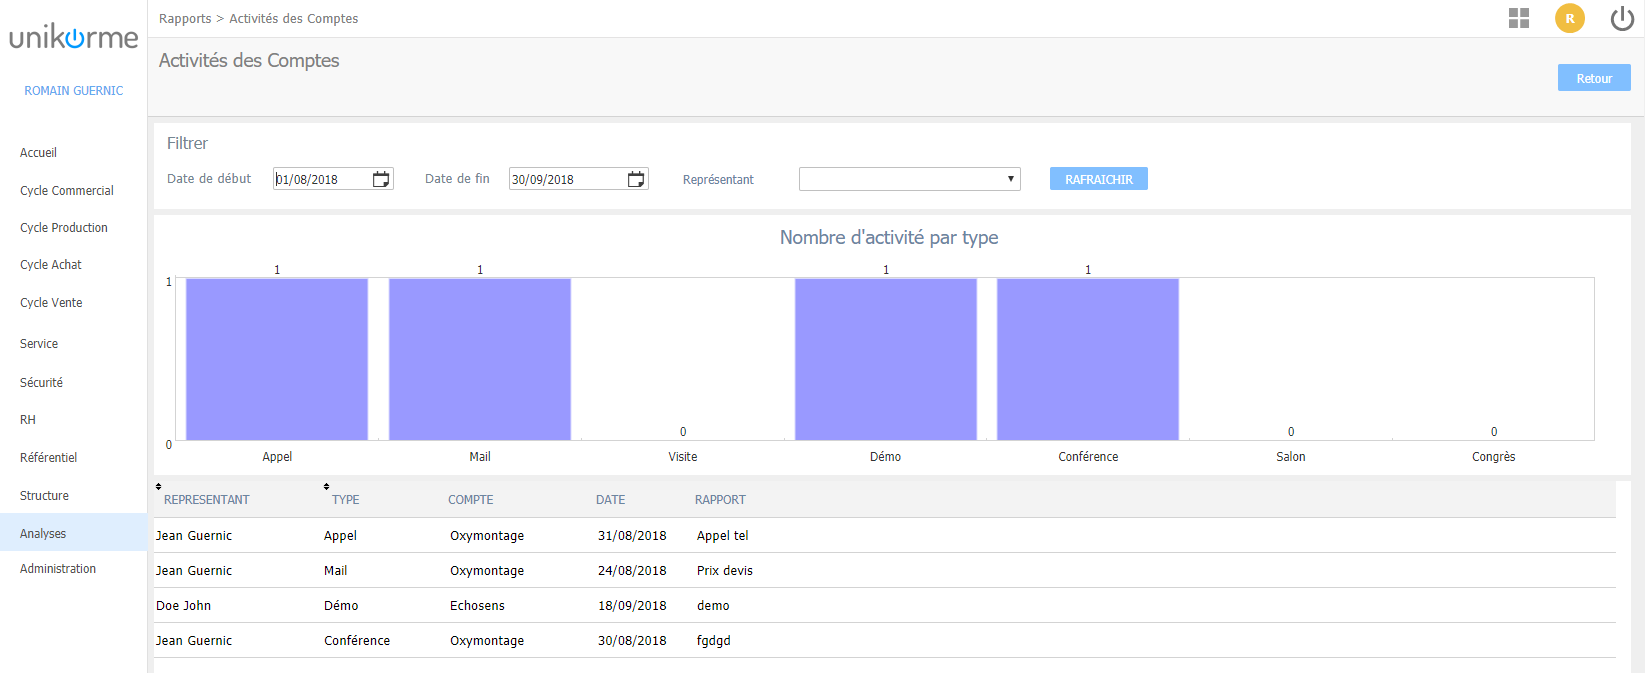Click the Activités des Comptes breadcrumb

[294, 19]
